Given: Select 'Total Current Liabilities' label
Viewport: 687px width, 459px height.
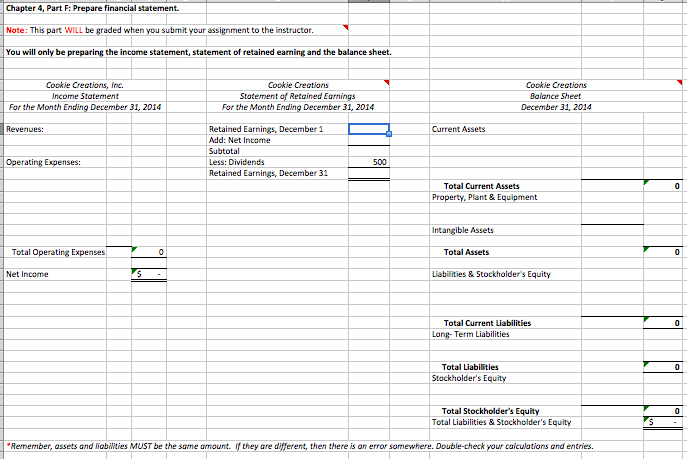Looking at the screenshot, I should tap(487, 323).
